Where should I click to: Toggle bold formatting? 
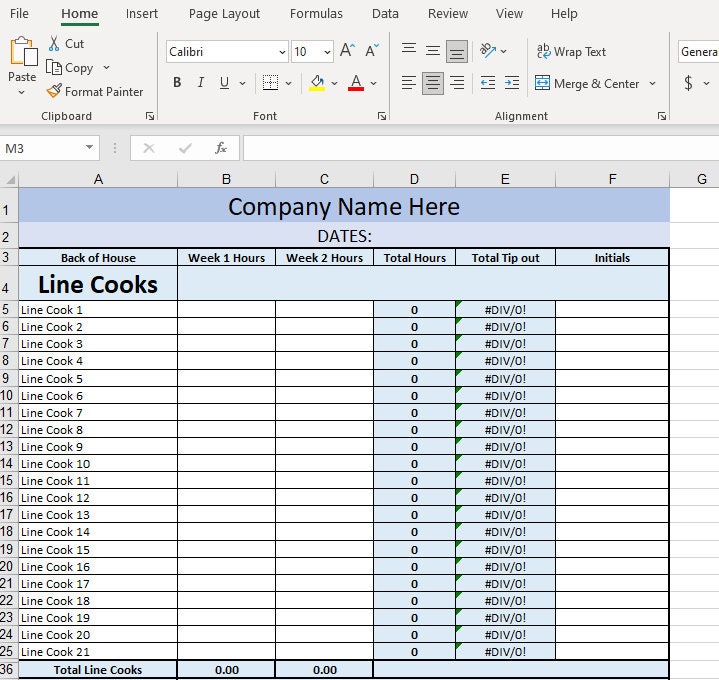177,83
